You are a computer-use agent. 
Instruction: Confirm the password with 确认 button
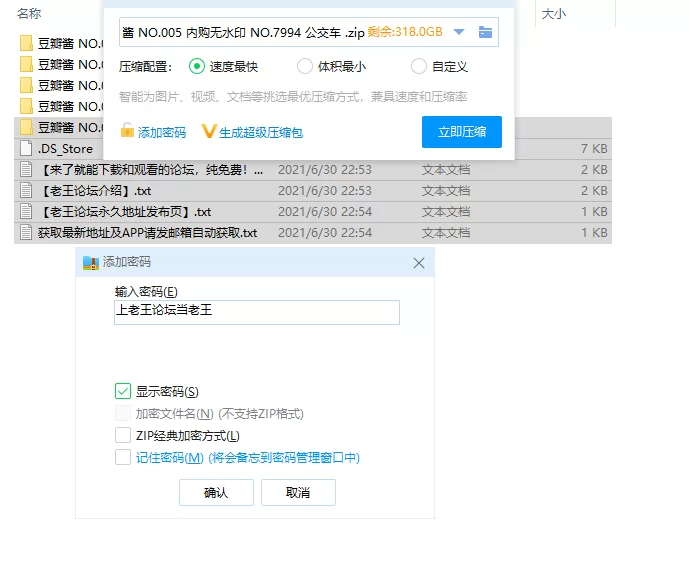tap(216, 493)
